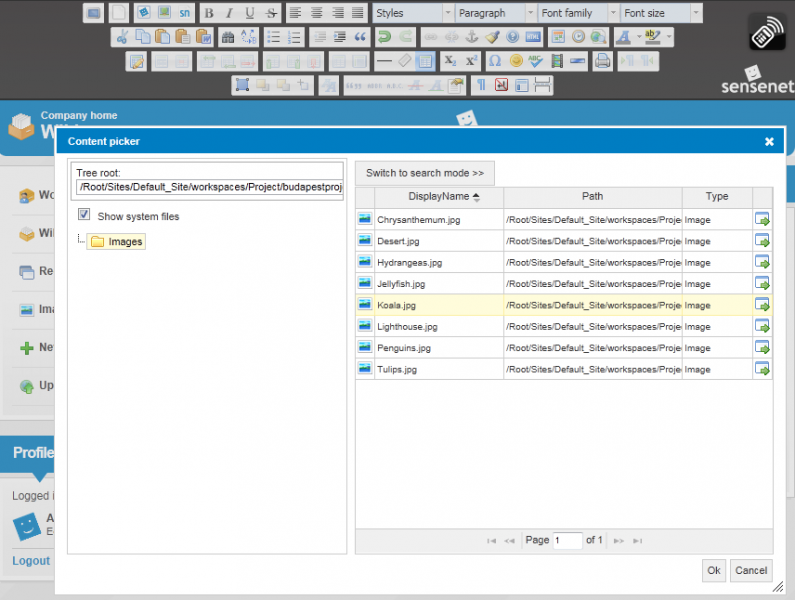The height and width of the screenshot is (600, 795).
Task: Apply blockquote formatting
Action: 360,37
